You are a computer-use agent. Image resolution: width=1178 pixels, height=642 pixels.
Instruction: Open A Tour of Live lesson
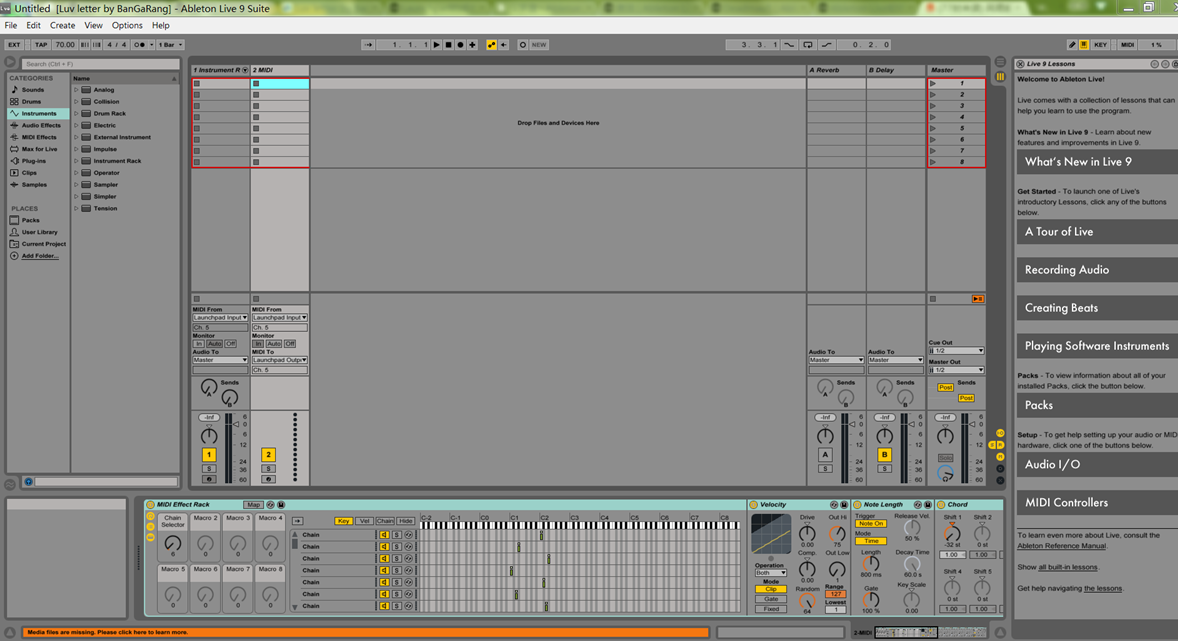click(1097, 232)
